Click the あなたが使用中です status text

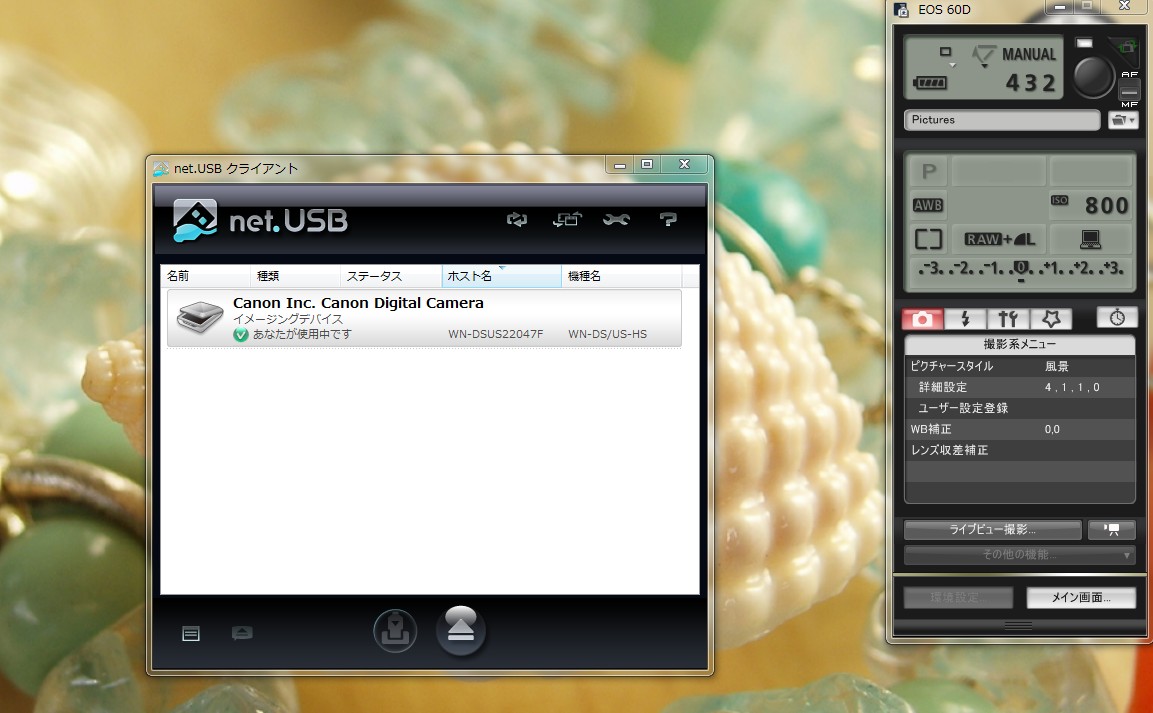pyautogui.click(x=302, y=334)
